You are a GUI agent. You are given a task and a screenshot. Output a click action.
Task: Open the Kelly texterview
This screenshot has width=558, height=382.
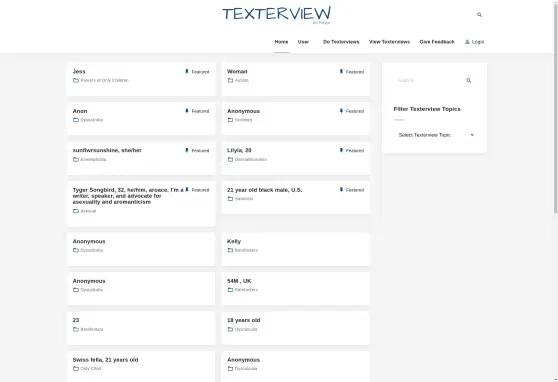tap(234, 241)
